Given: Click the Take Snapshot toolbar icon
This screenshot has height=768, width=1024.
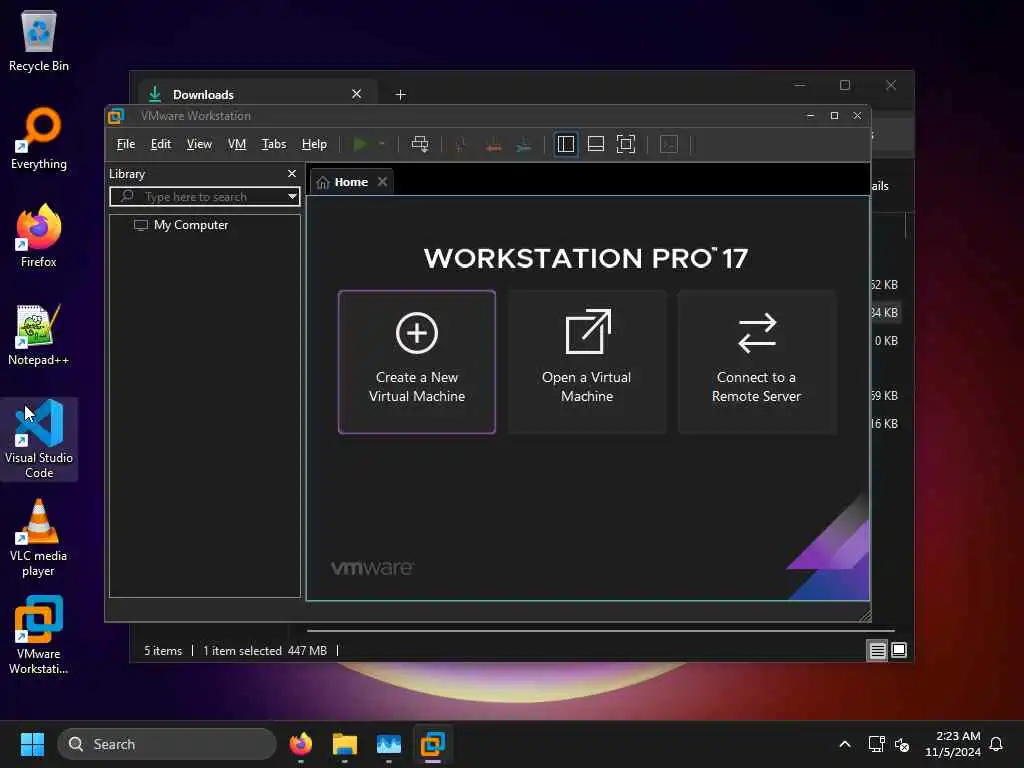Looking at the screenshot, I should pyautogui.click(x=460, y=144).
